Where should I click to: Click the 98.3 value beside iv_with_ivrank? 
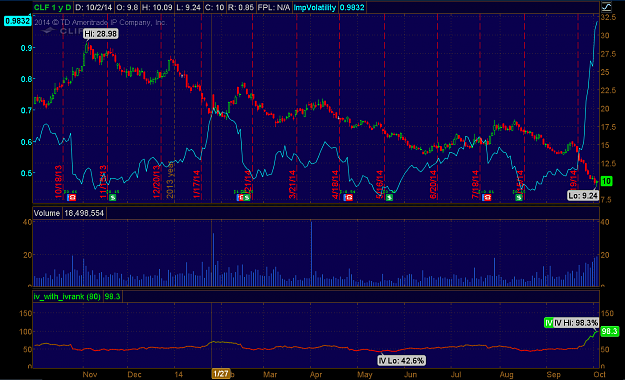(x=112, y=296)
